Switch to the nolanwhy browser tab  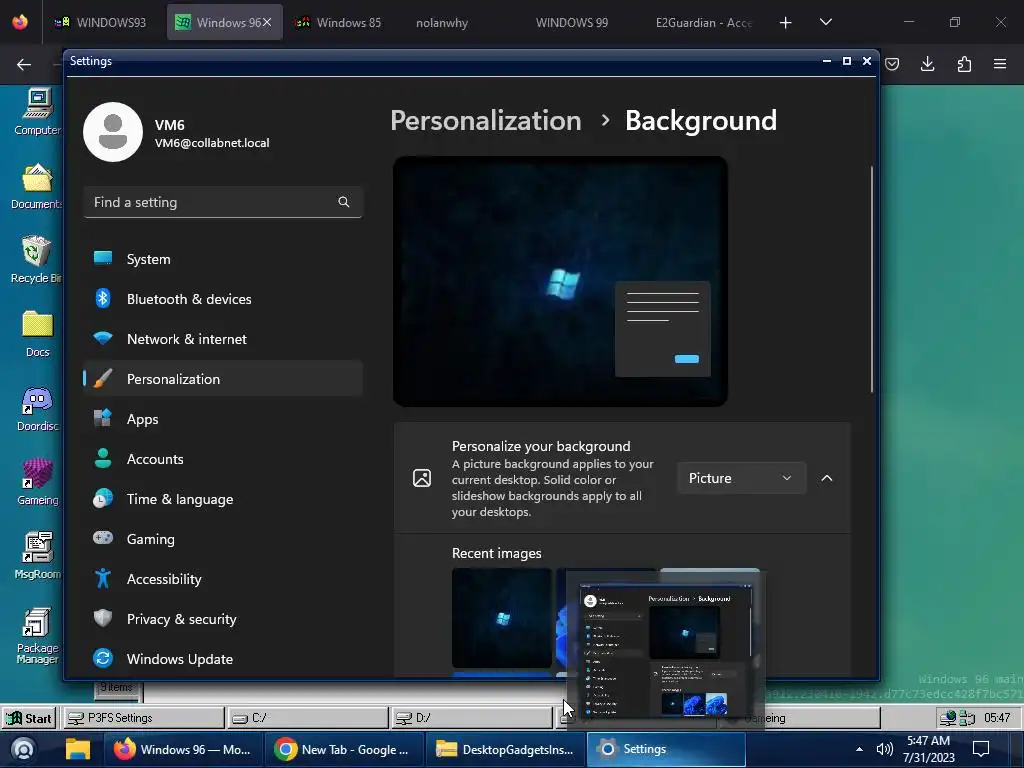tap(442, 22)
